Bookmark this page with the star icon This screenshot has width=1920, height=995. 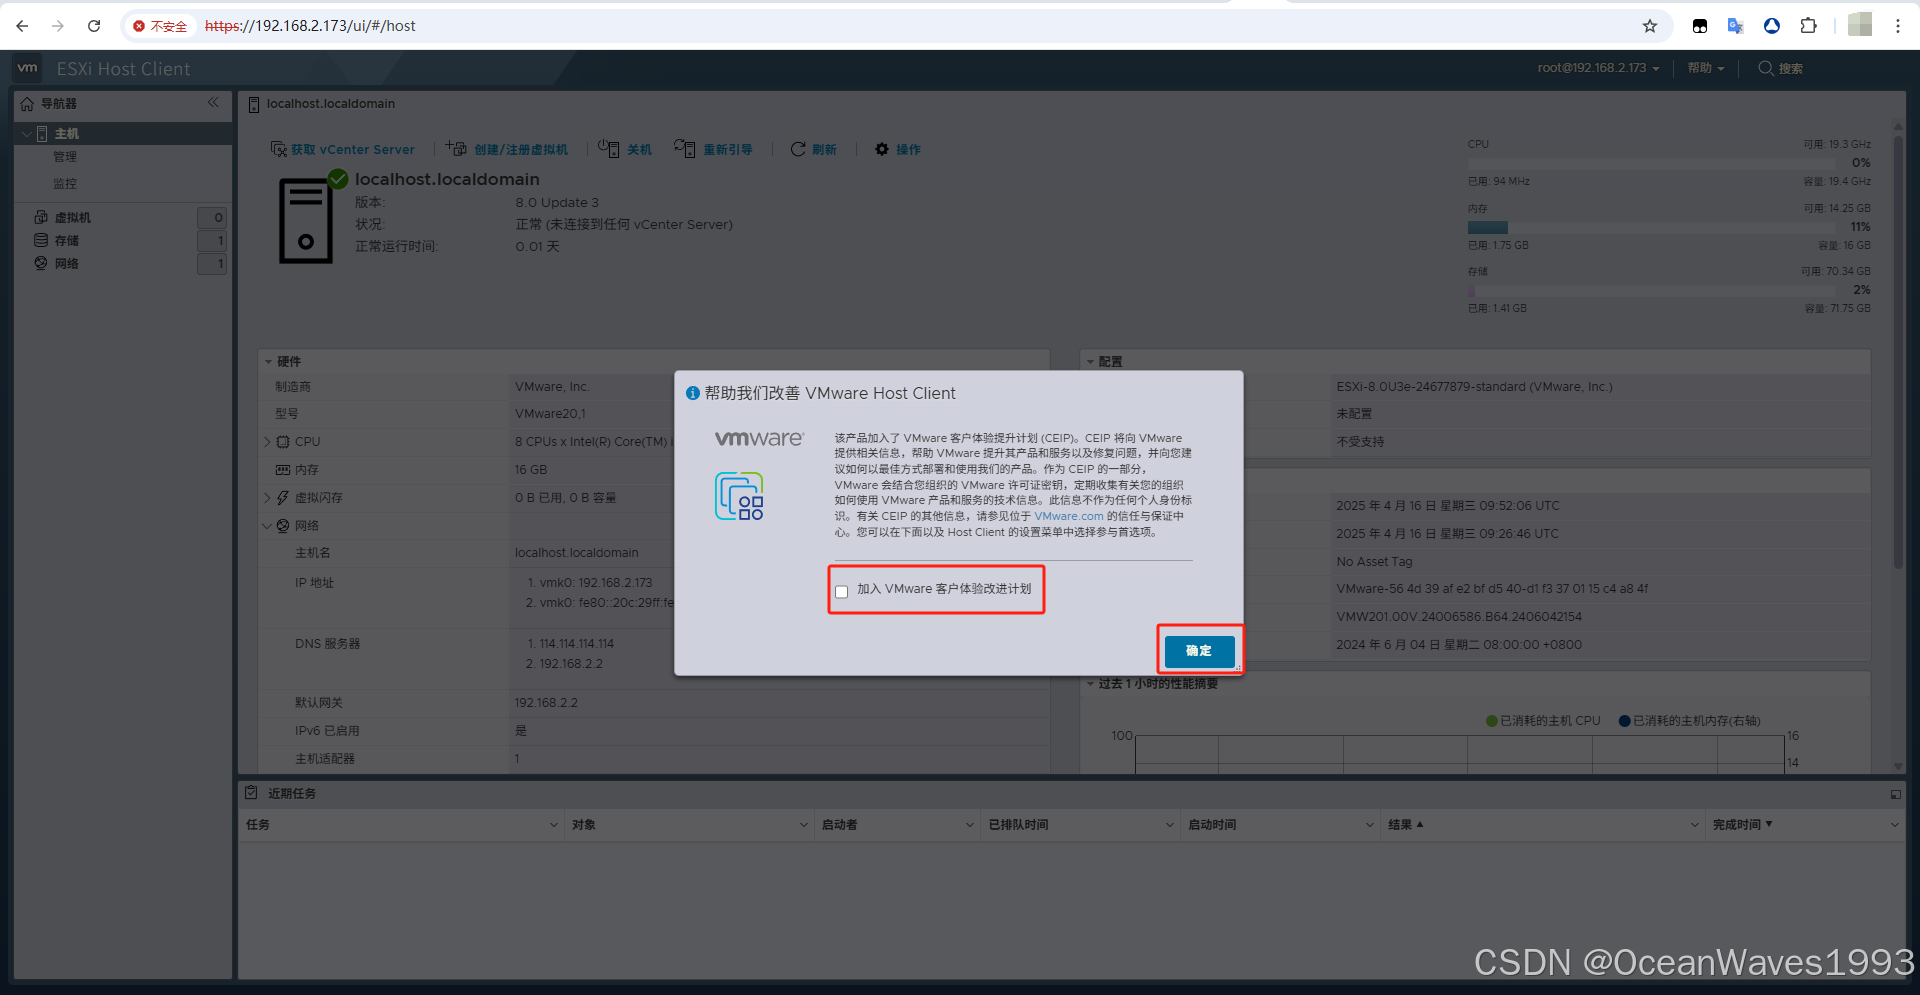click(1650, 26)
